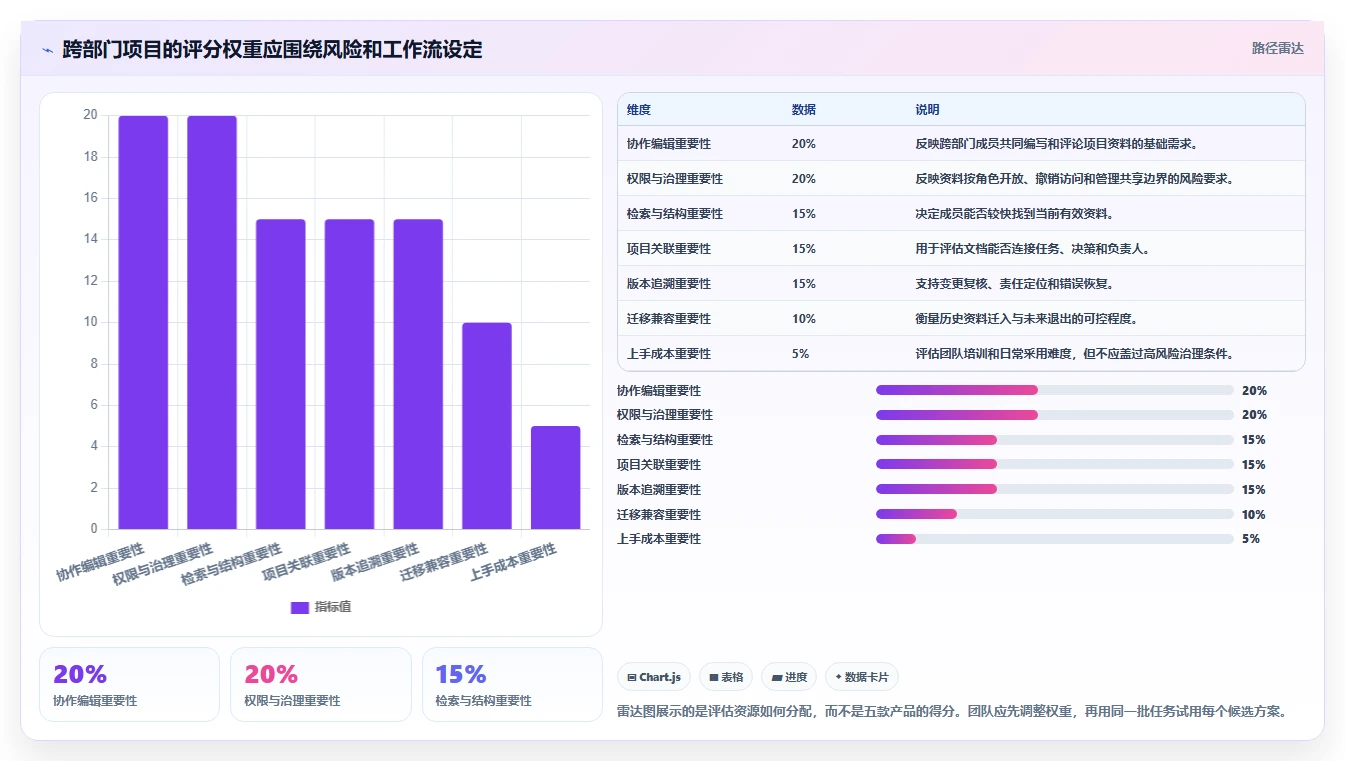The width and height of the screenshot is (1345, 761).
Task: Click the 版本追溯重要性 15% progress bar
Action: coord(1055,489)
